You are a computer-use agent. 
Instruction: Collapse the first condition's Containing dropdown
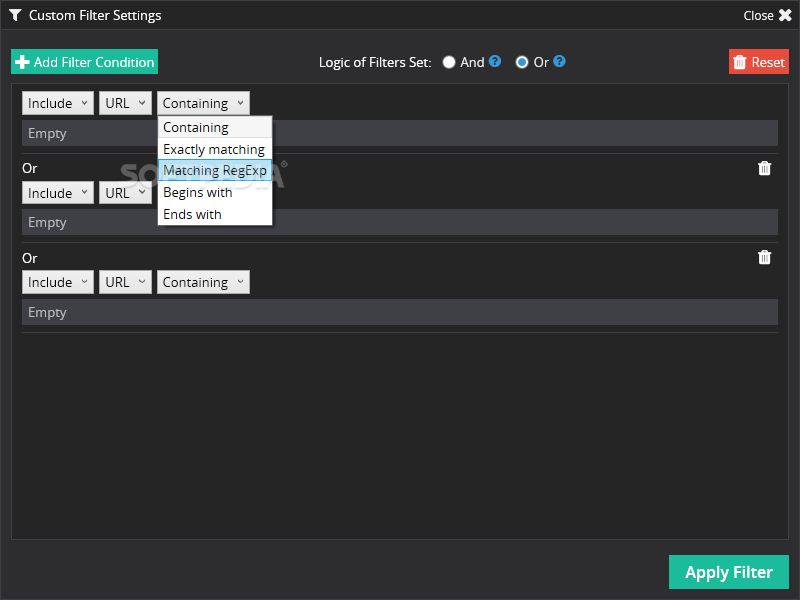203,103
